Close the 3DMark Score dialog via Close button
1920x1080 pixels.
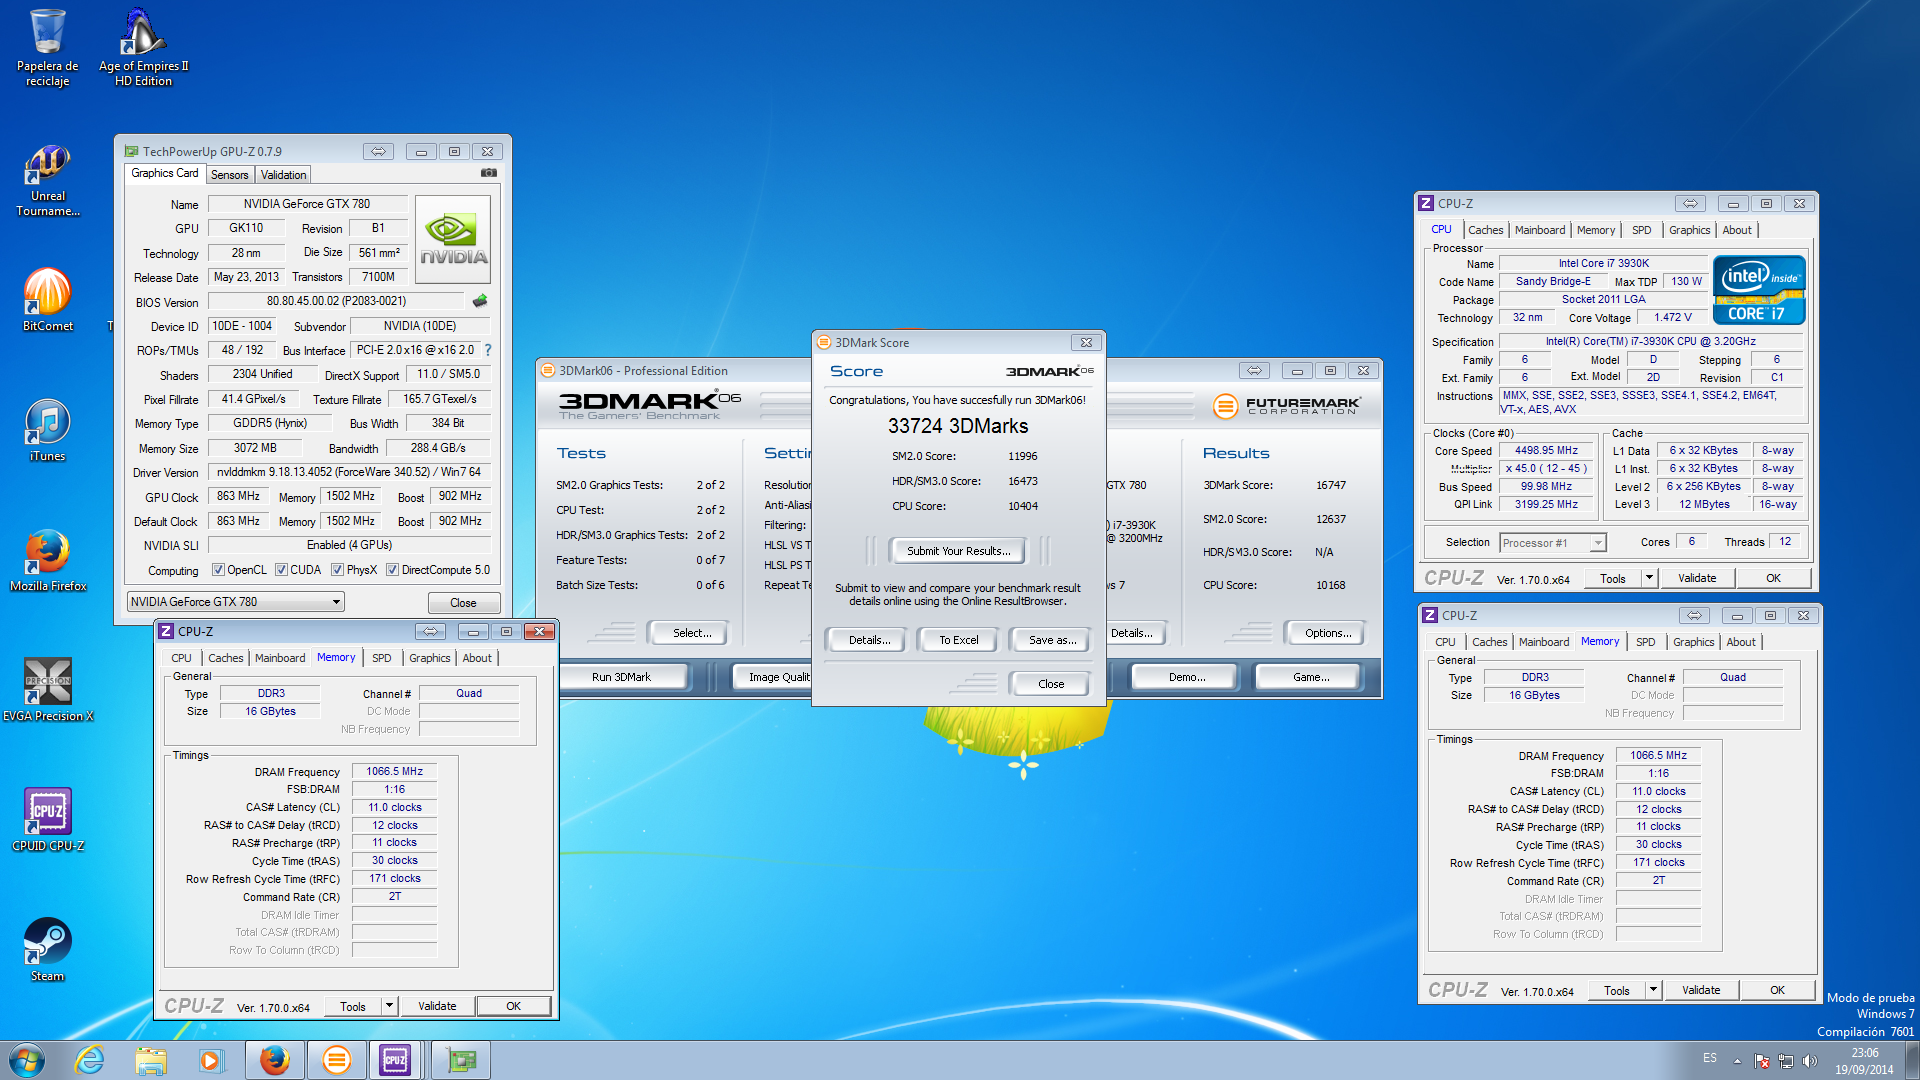[1051, 684]
